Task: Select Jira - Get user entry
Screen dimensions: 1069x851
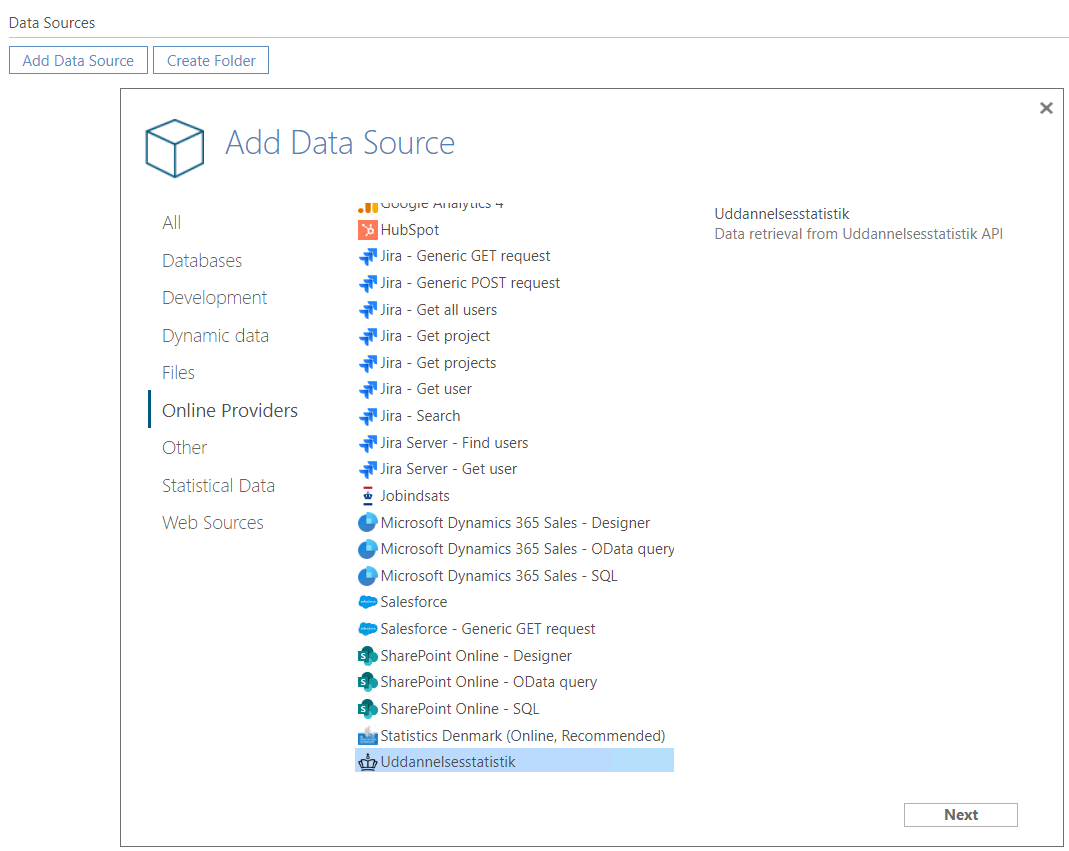Action: 426,389
